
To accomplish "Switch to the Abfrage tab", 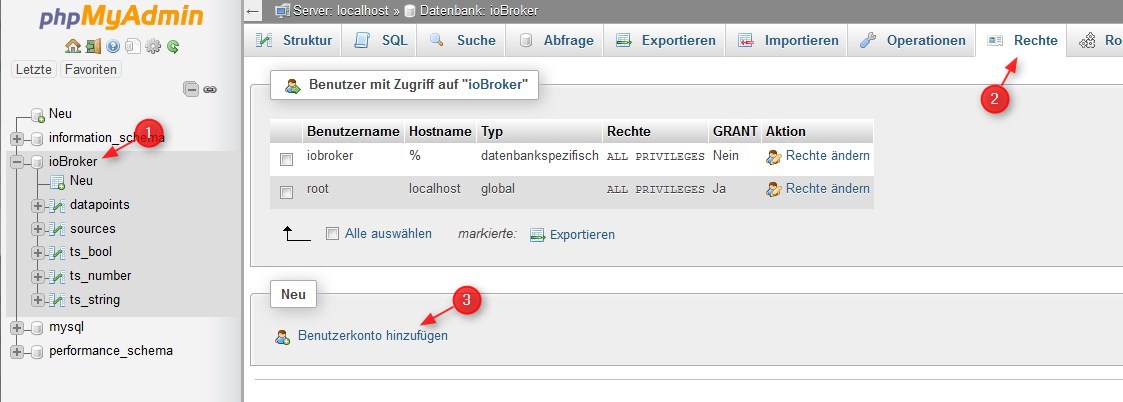I will coord(555,41).
